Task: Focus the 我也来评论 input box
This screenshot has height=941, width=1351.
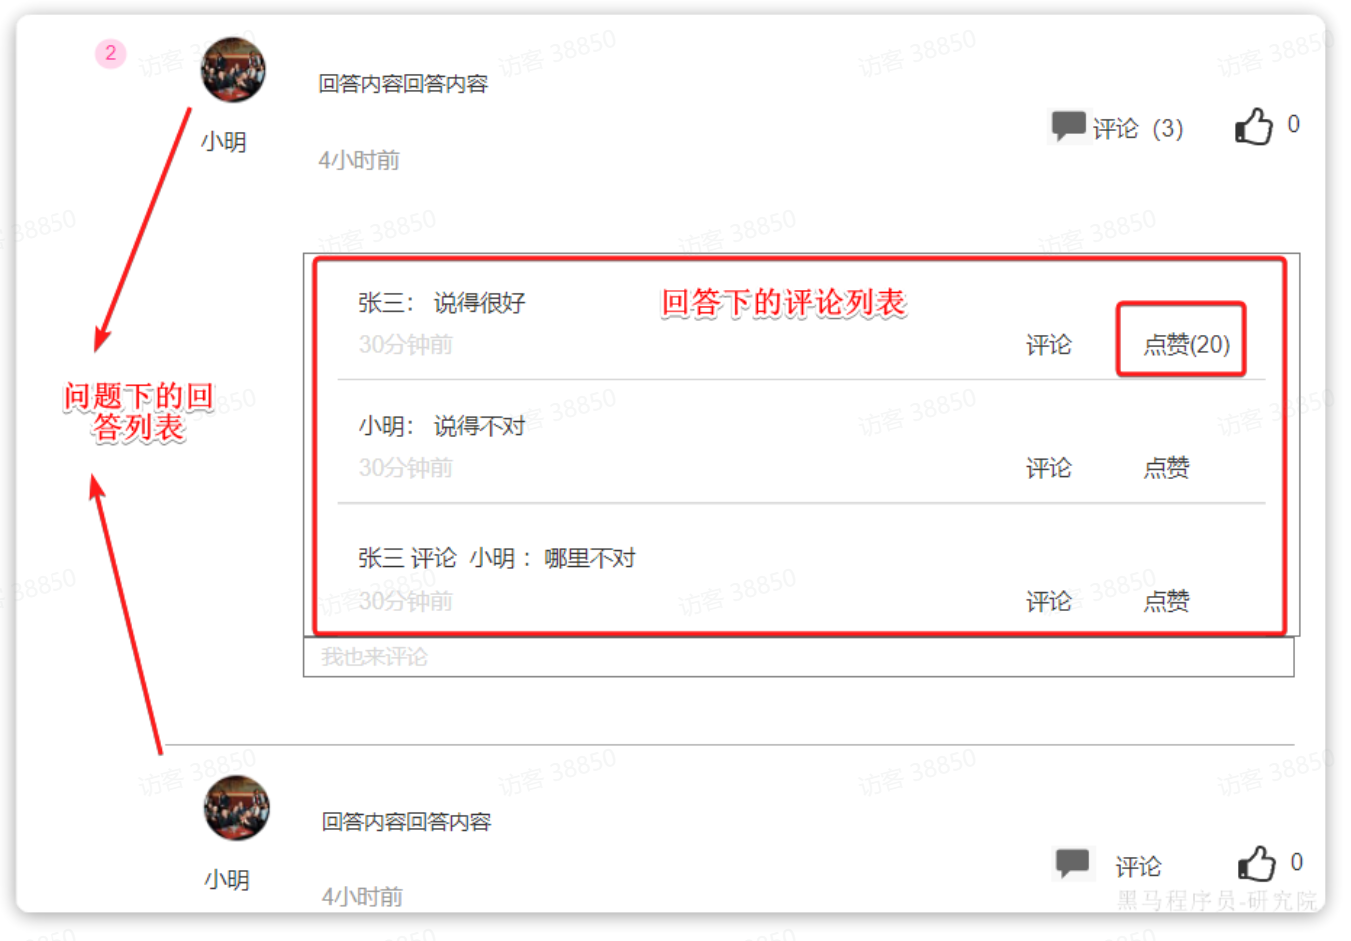Action: pyautogui.click(x=798, y=657)
